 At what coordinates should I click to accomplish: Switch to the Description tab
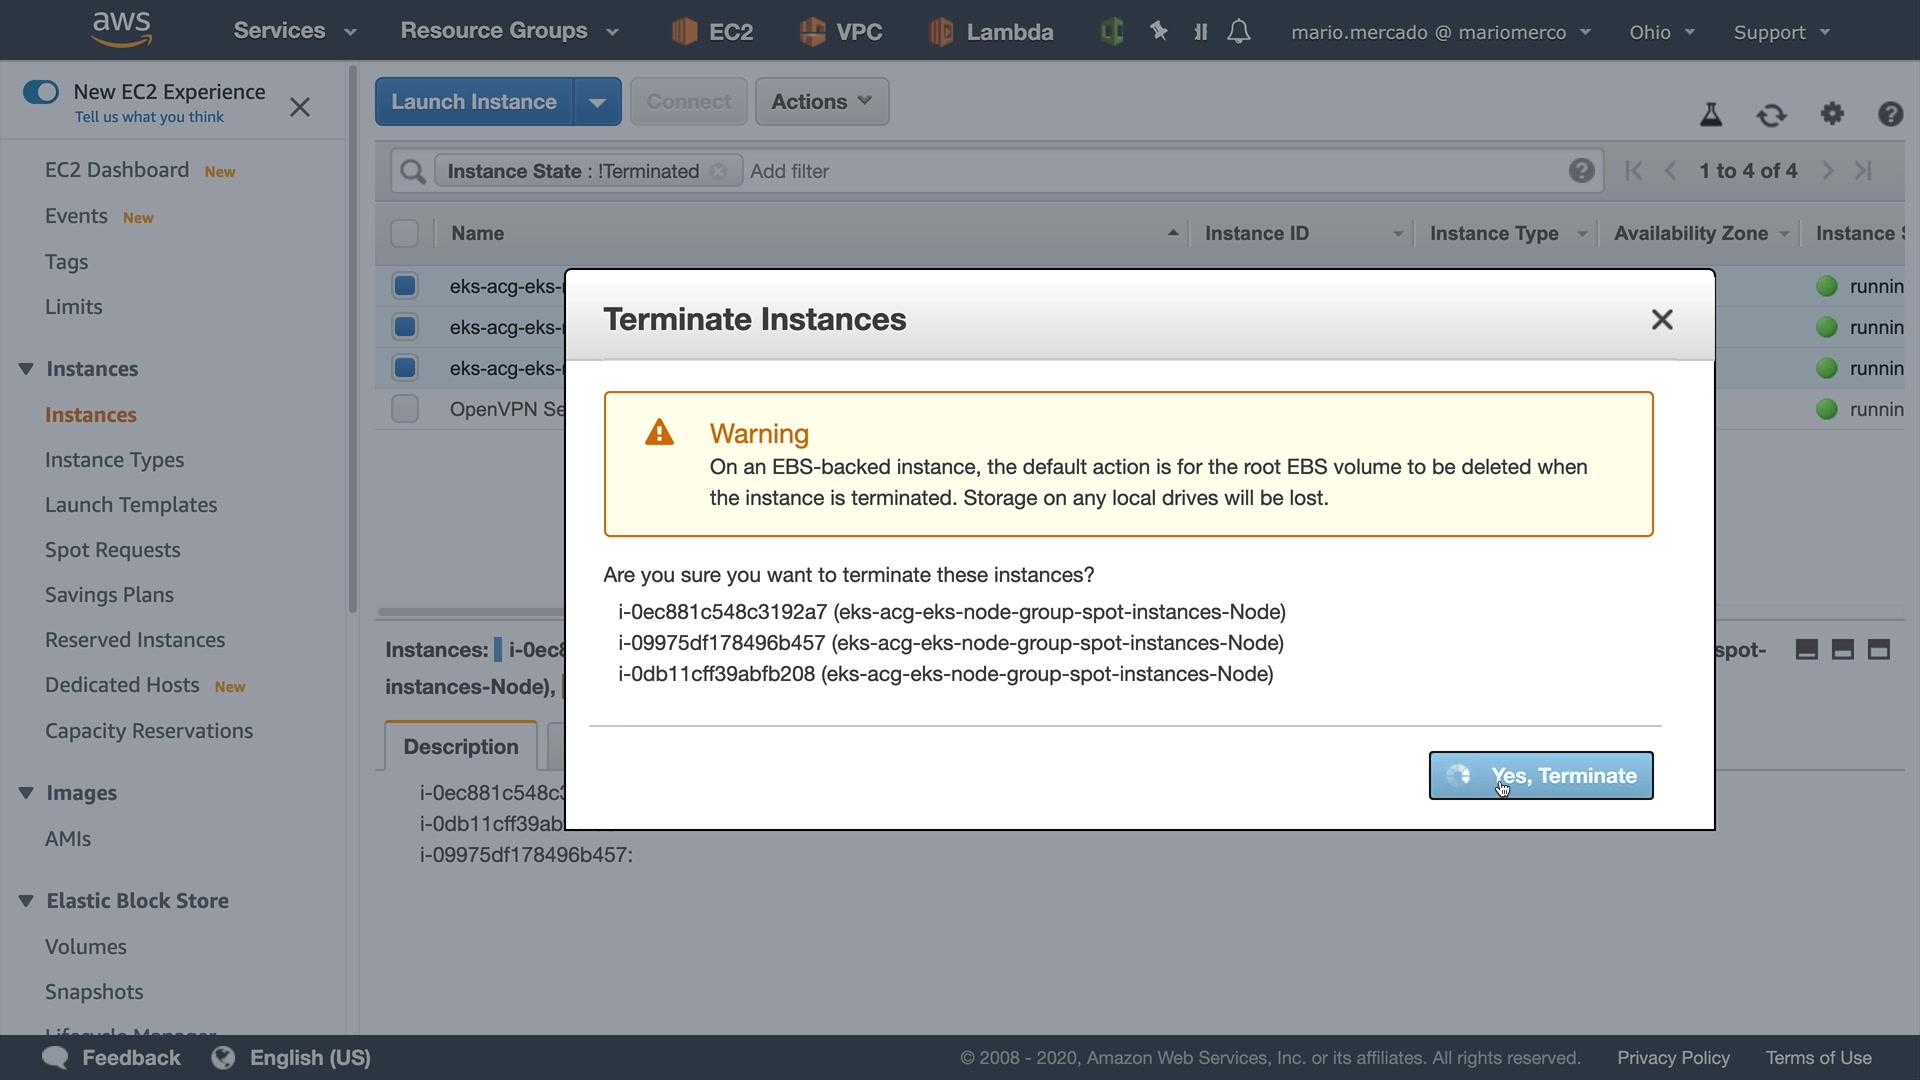(x=461, y=747)
